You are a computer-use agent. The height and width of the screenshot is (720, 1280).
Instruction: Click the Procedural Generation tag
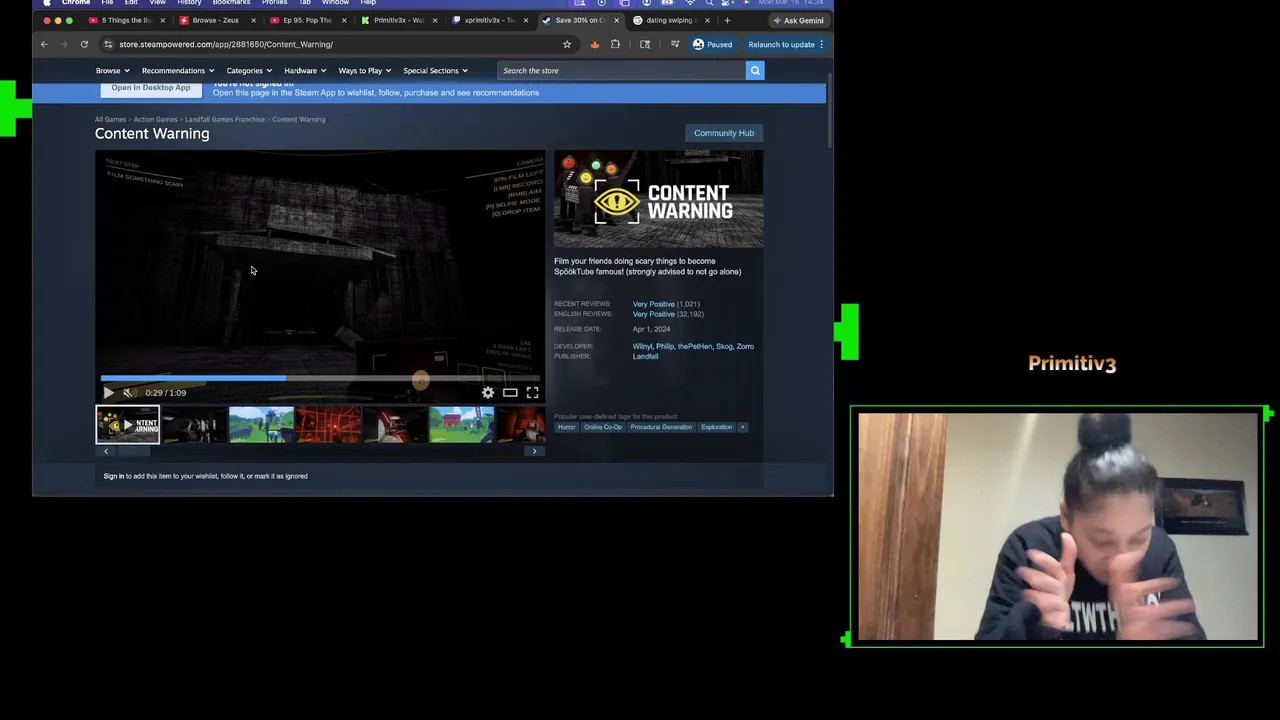point(661,427)
